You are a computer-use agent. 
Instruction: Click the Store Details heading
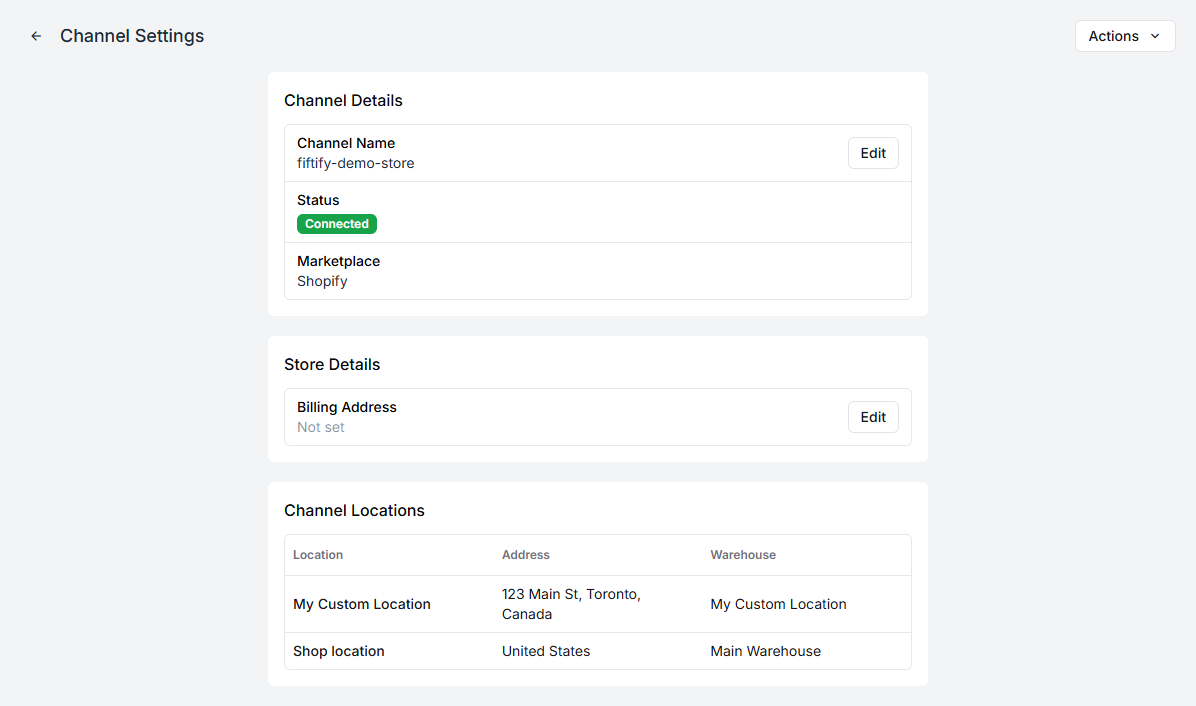[x=332, y=364]
